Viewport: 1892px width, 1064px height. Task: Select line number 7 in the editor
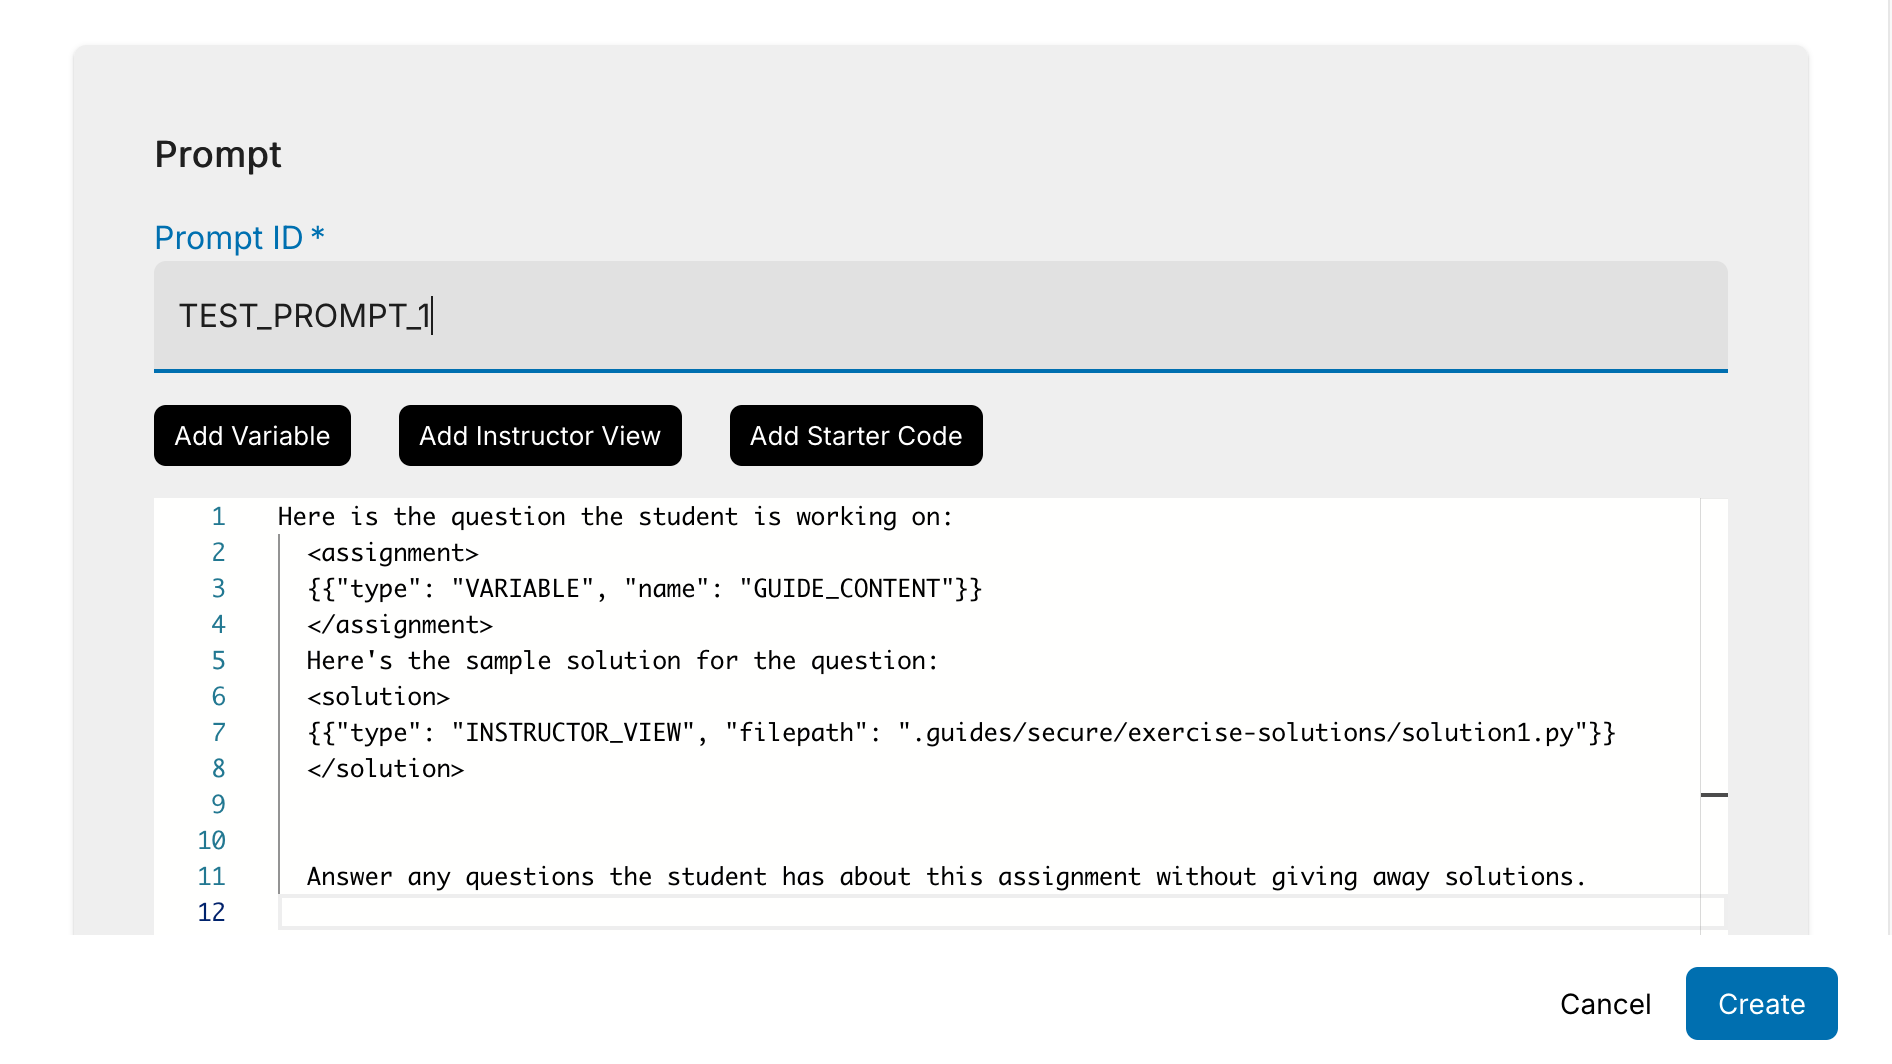click(218, 732)
